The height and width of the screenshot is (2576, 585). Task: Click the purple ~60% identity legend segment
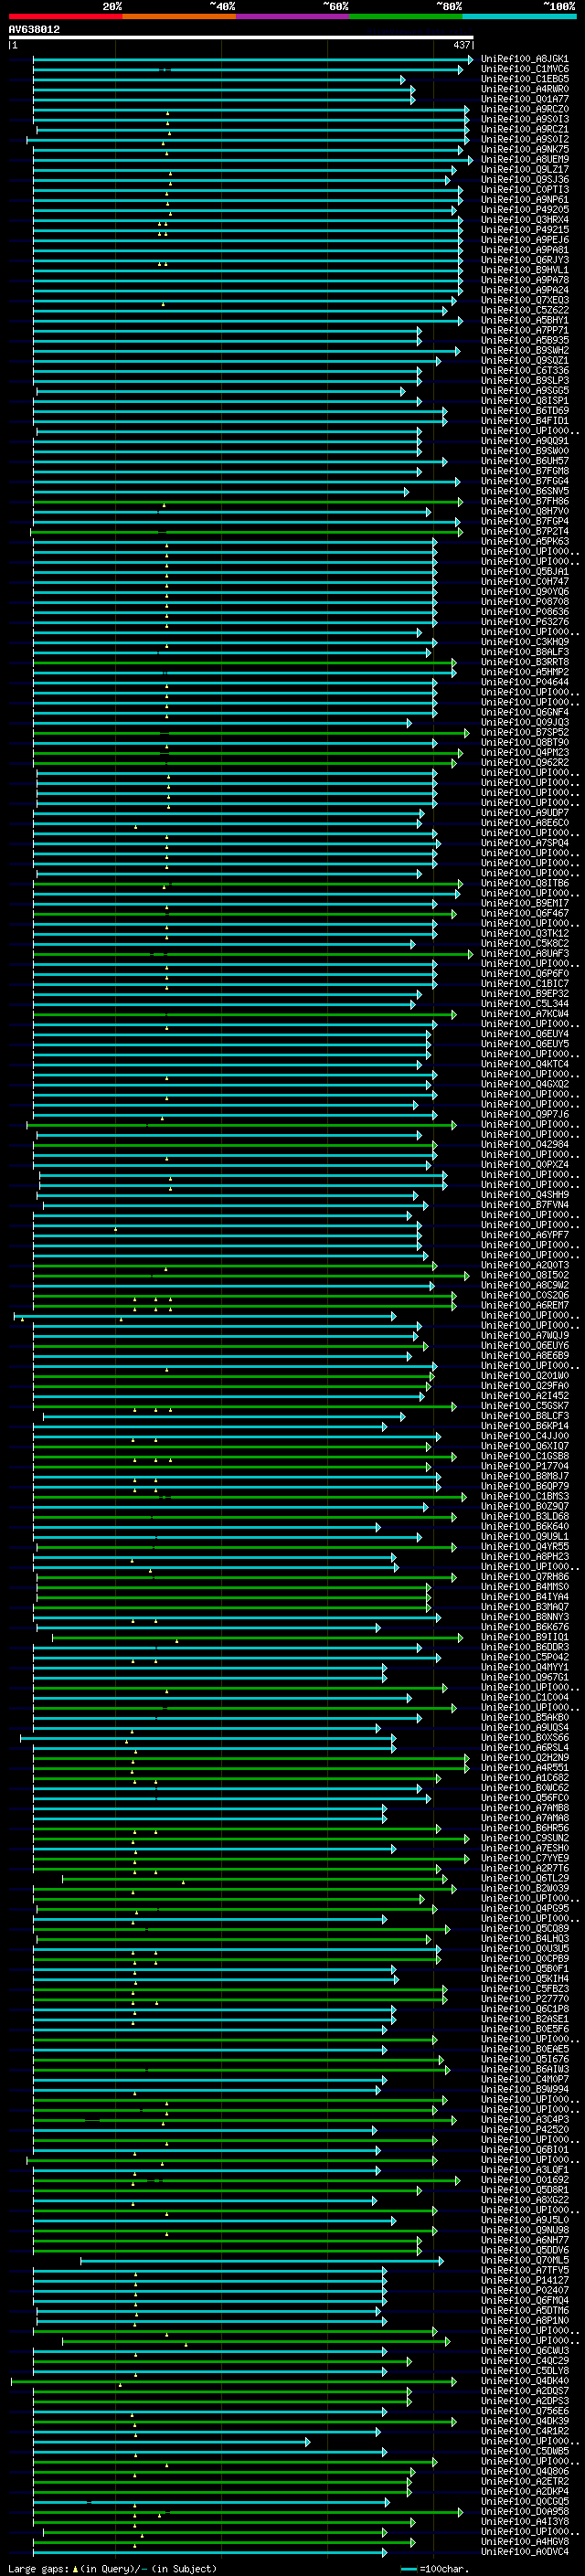[293, 16]
